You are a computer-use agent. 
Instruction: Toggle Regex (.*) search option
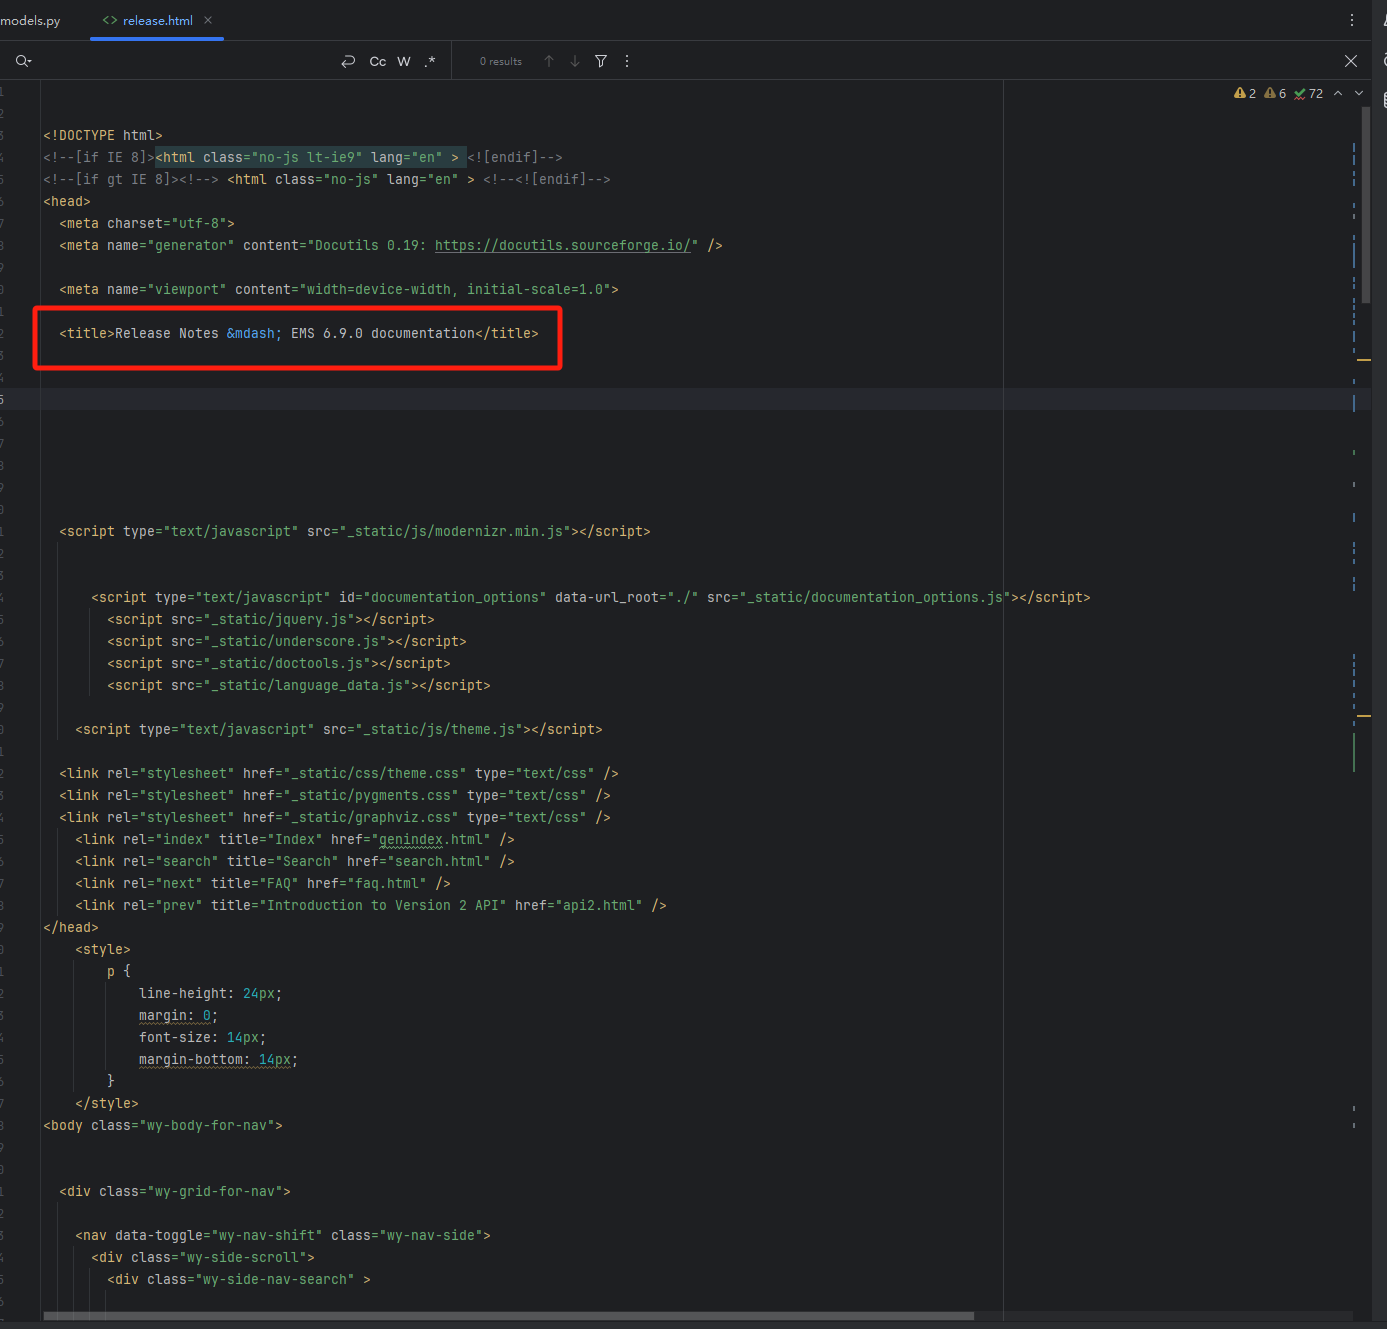click(x=430, y=61)
